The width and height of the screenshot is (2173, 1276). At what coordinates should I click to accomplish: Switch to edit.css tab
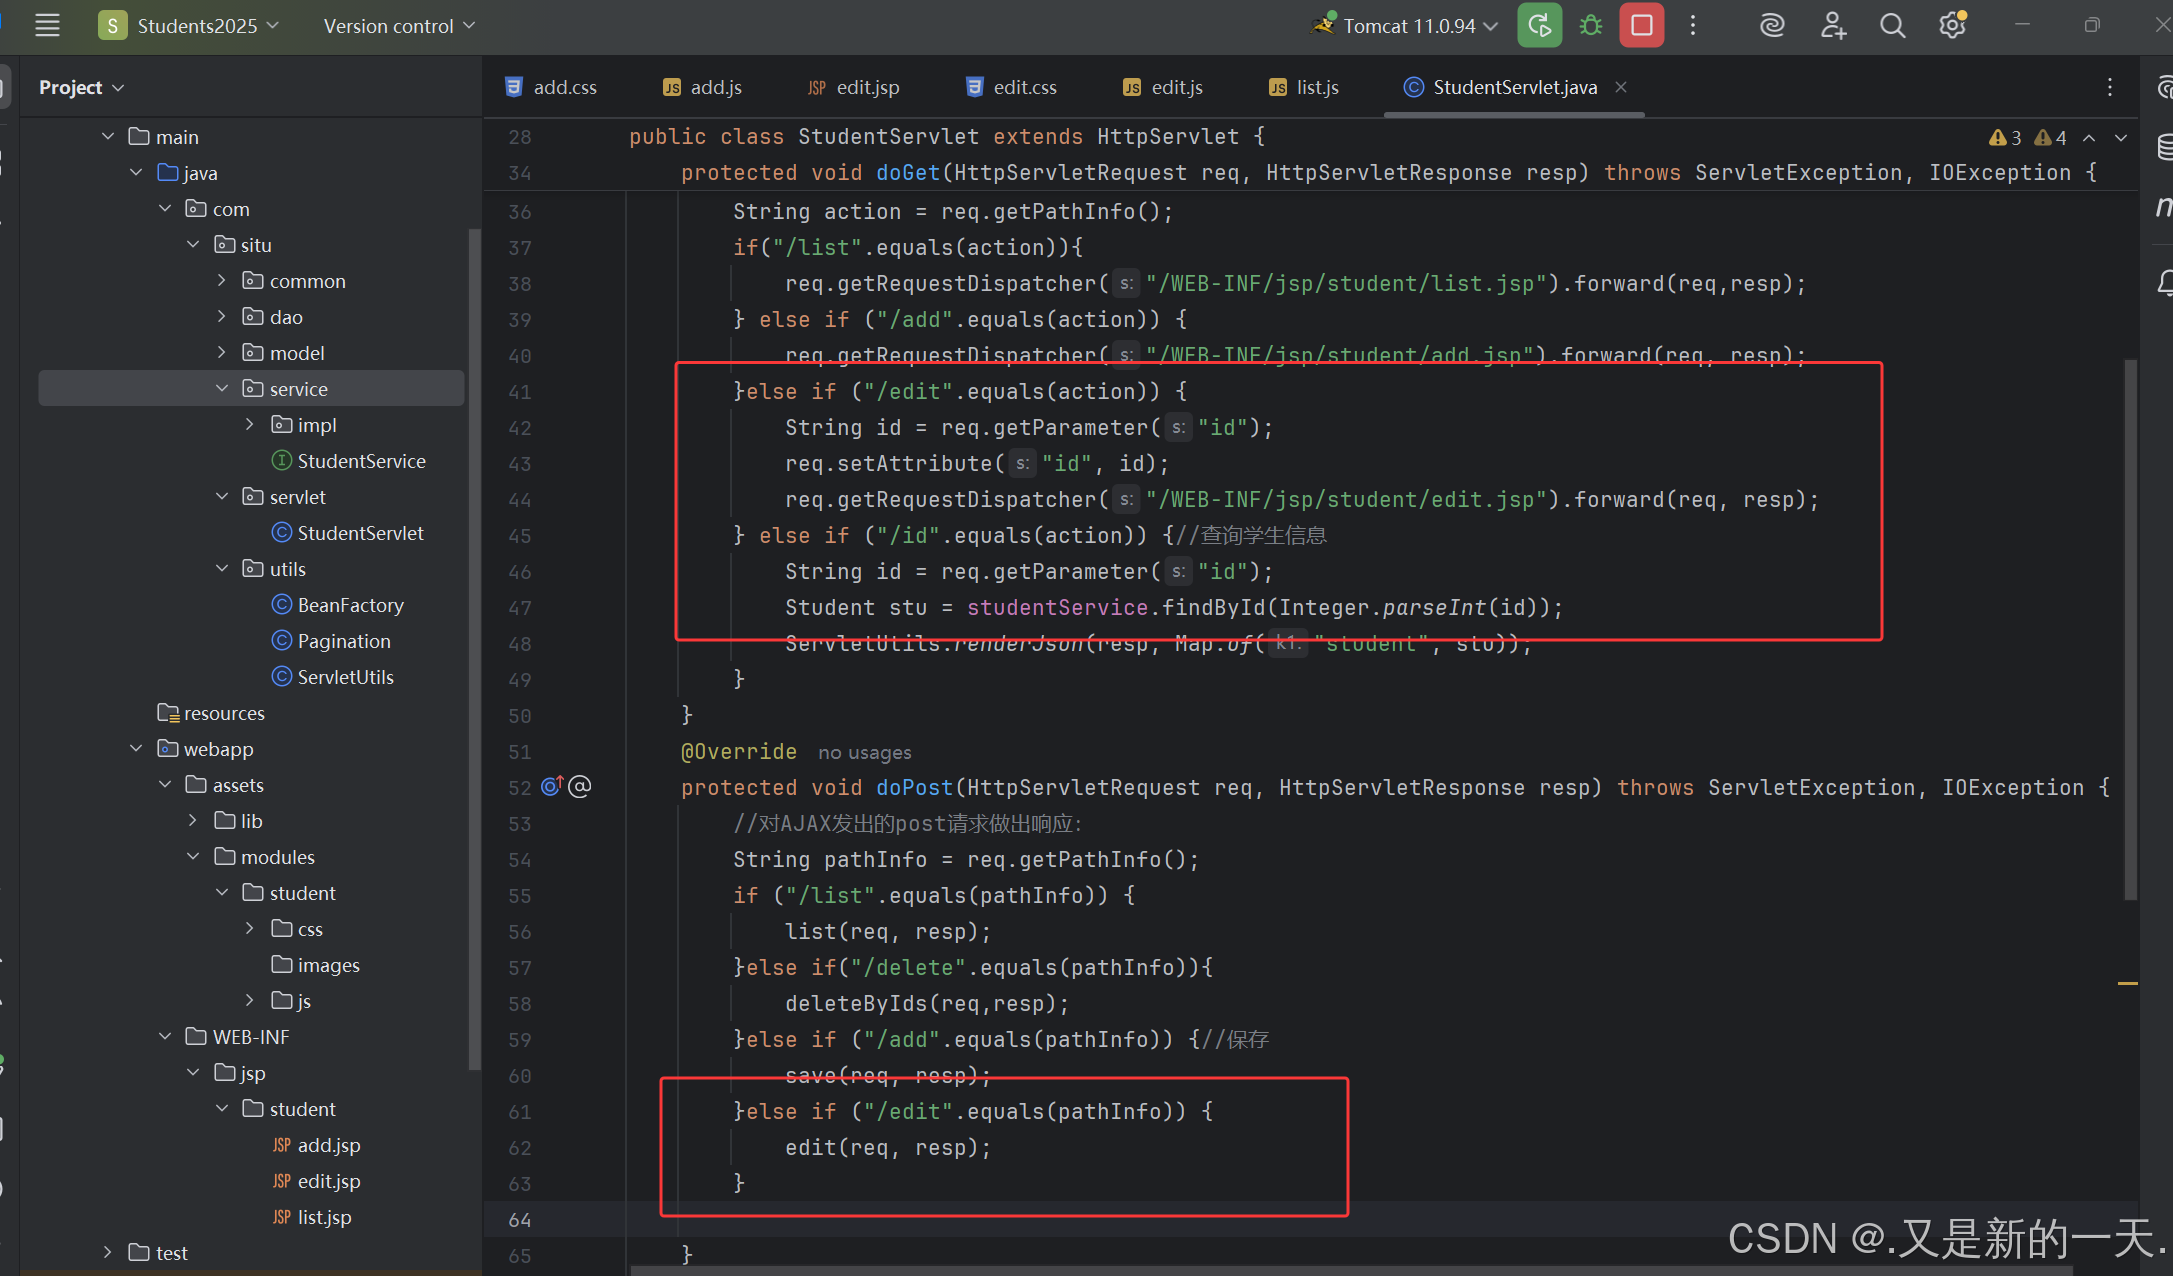pyautogui.click(x=1012, y=88)
